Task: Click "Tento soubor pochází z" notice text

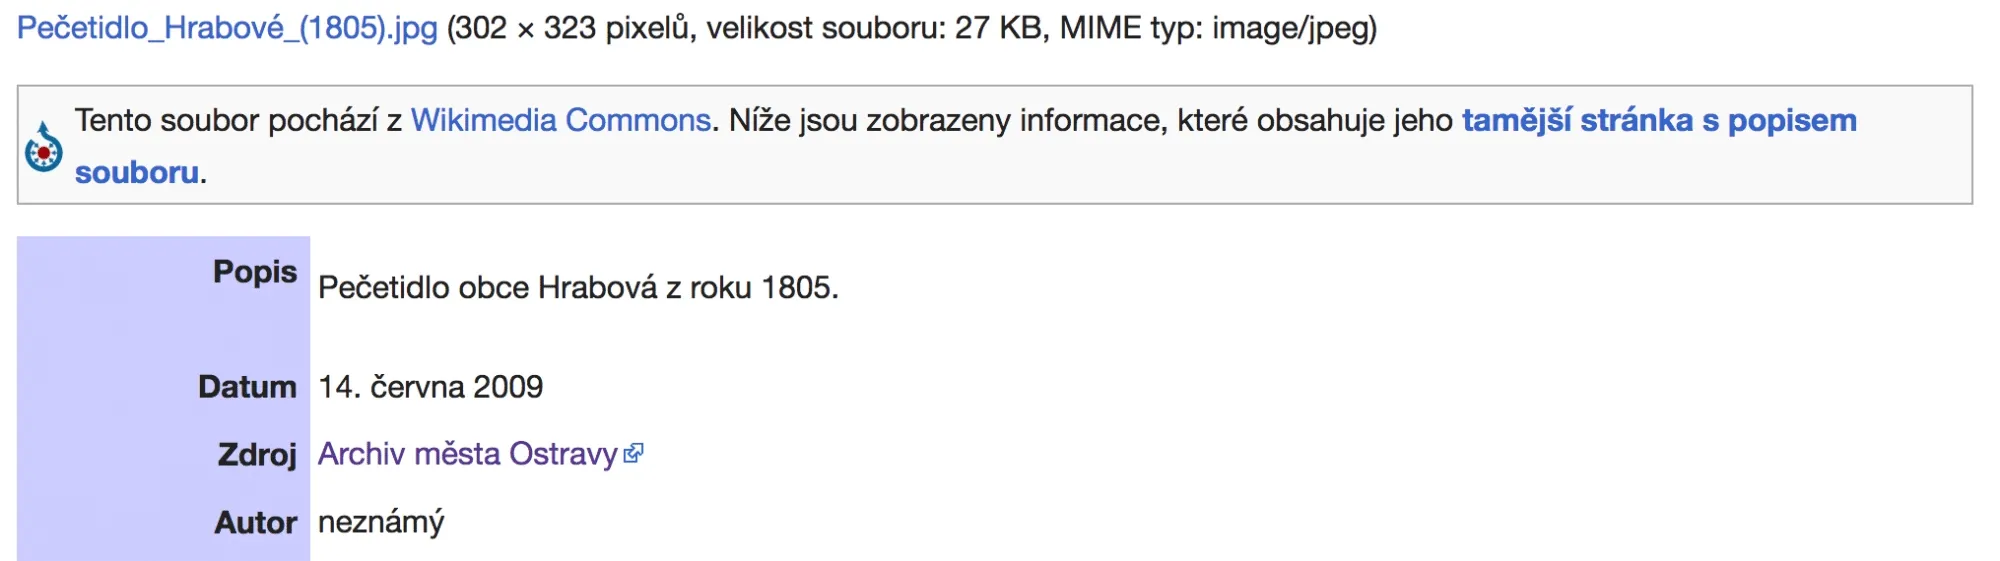Action: pyautogui.click(x=238, y=121)
